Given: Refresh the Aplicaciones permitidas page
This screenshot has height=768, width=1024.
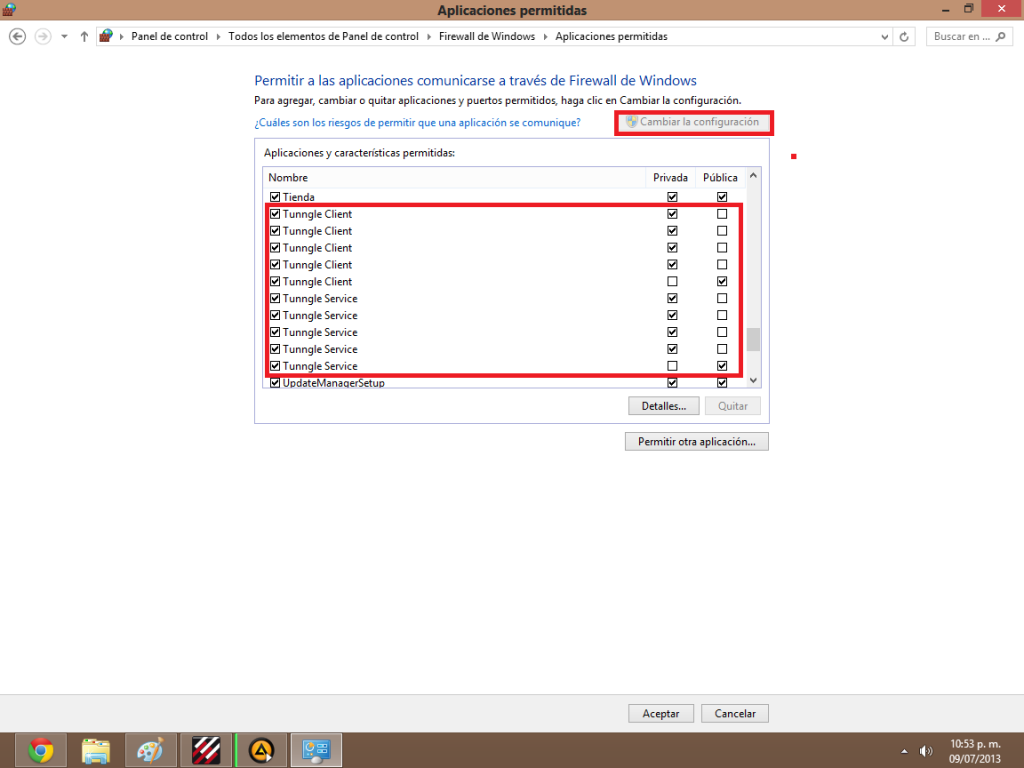Looking at the screenshot, I should point(904,37).
